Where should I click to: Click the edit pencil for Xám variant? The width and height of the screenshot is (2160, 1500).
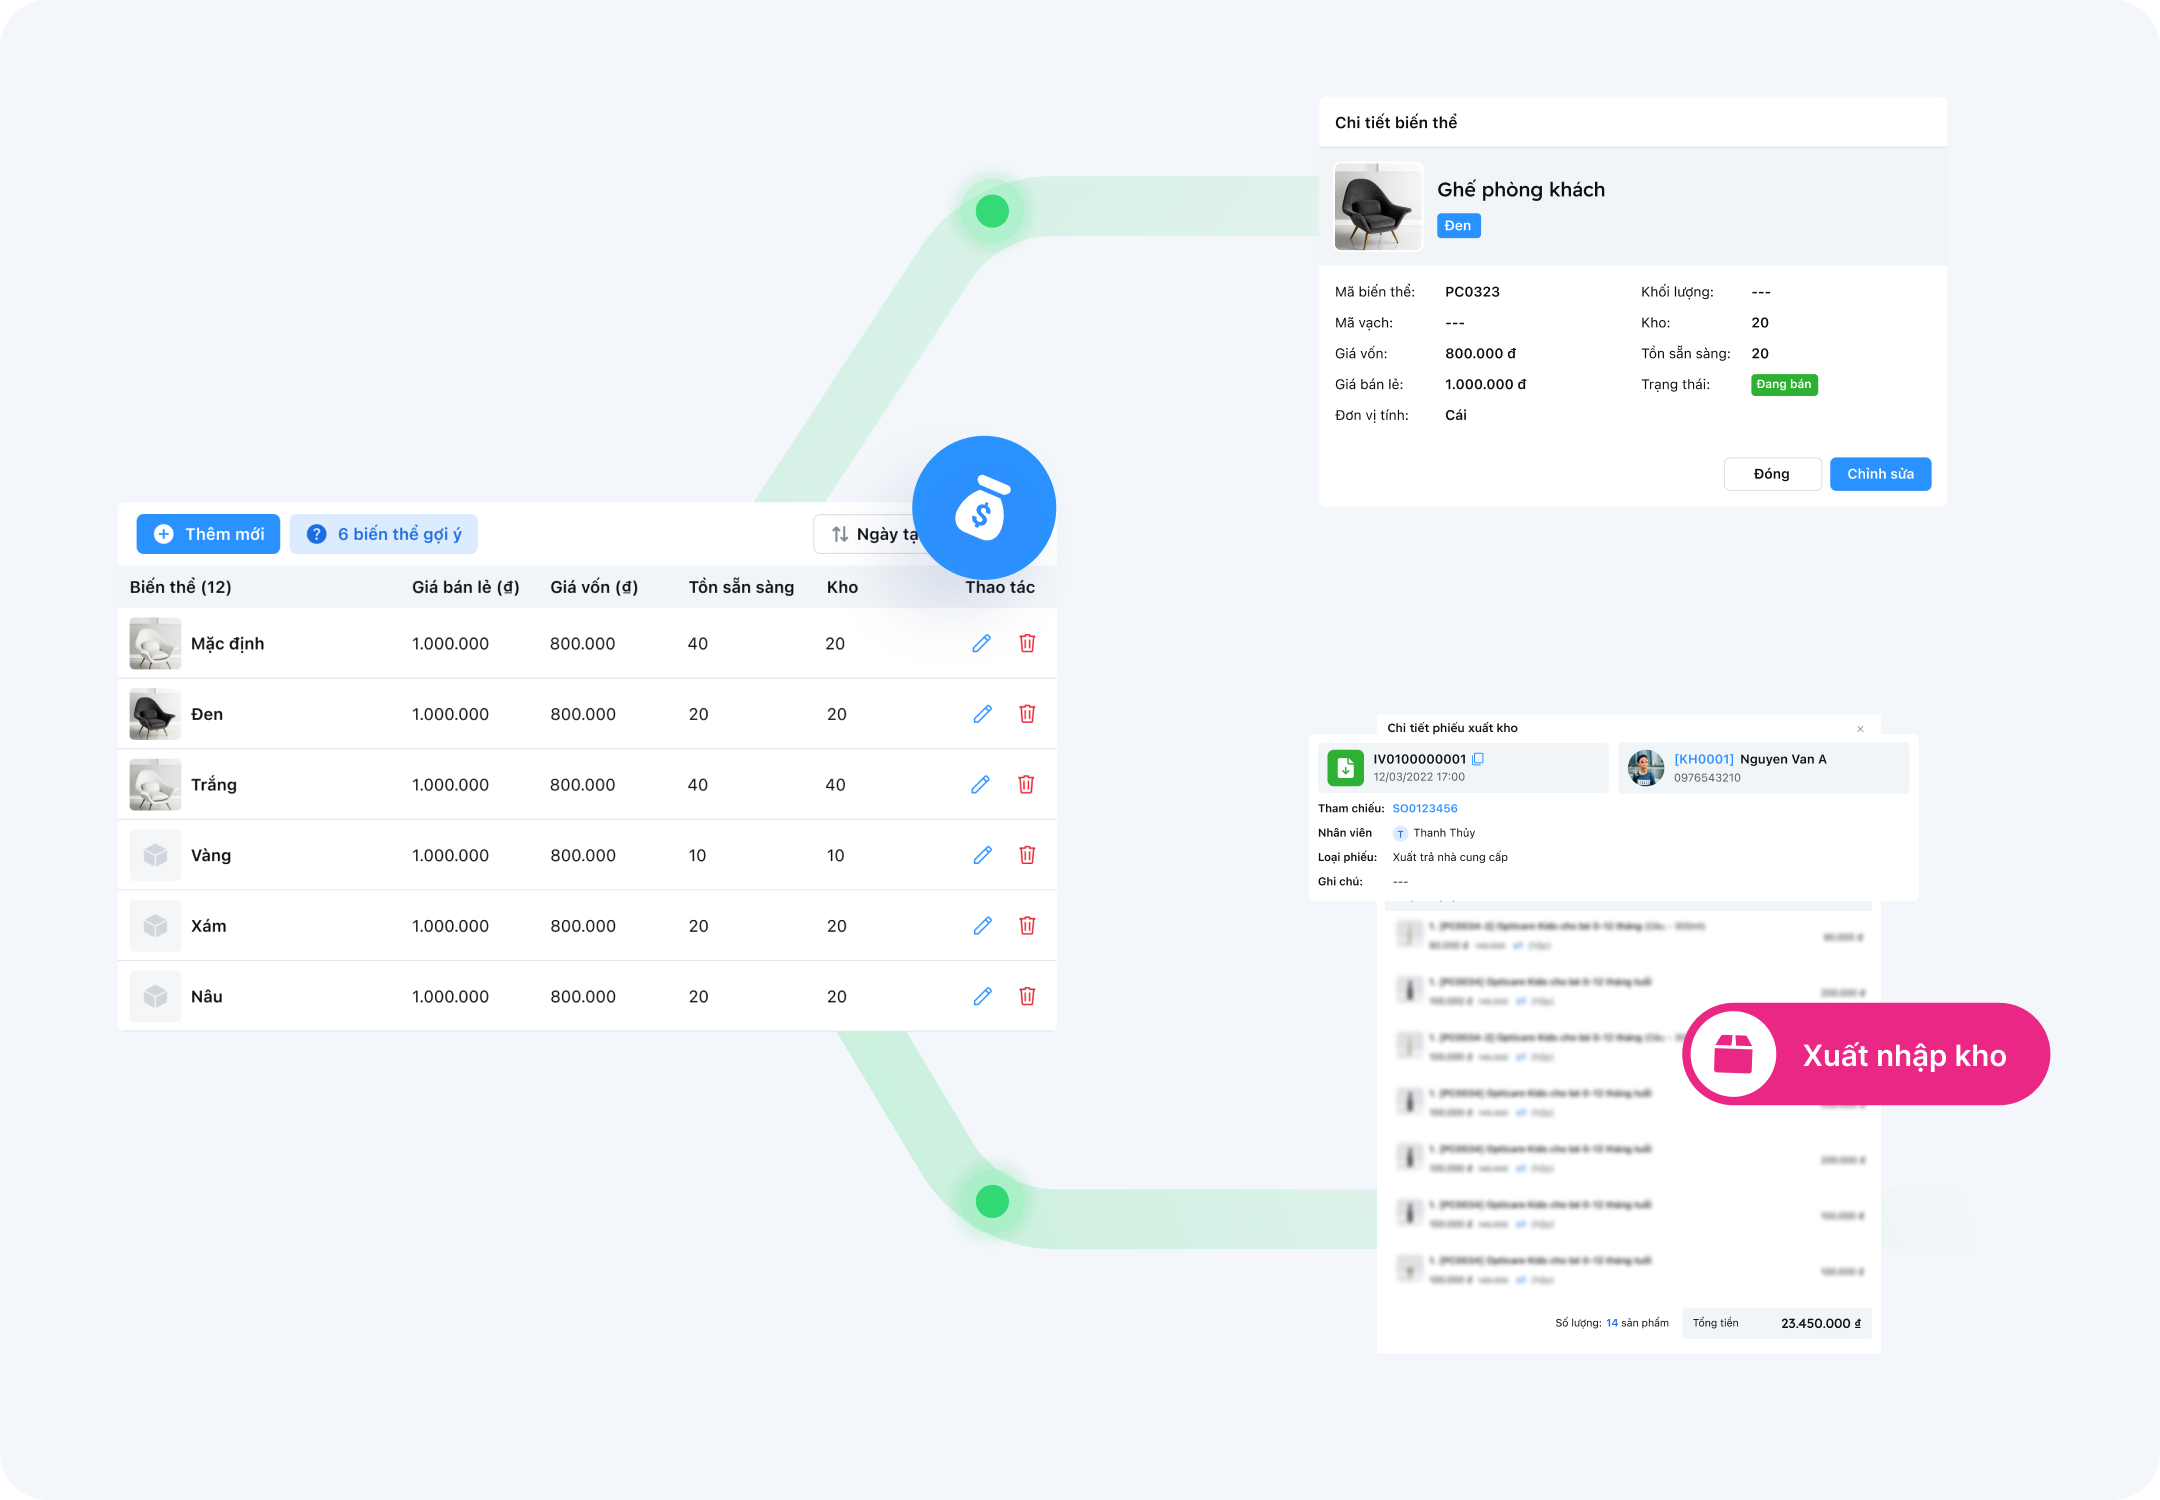(x=982, y=926)
